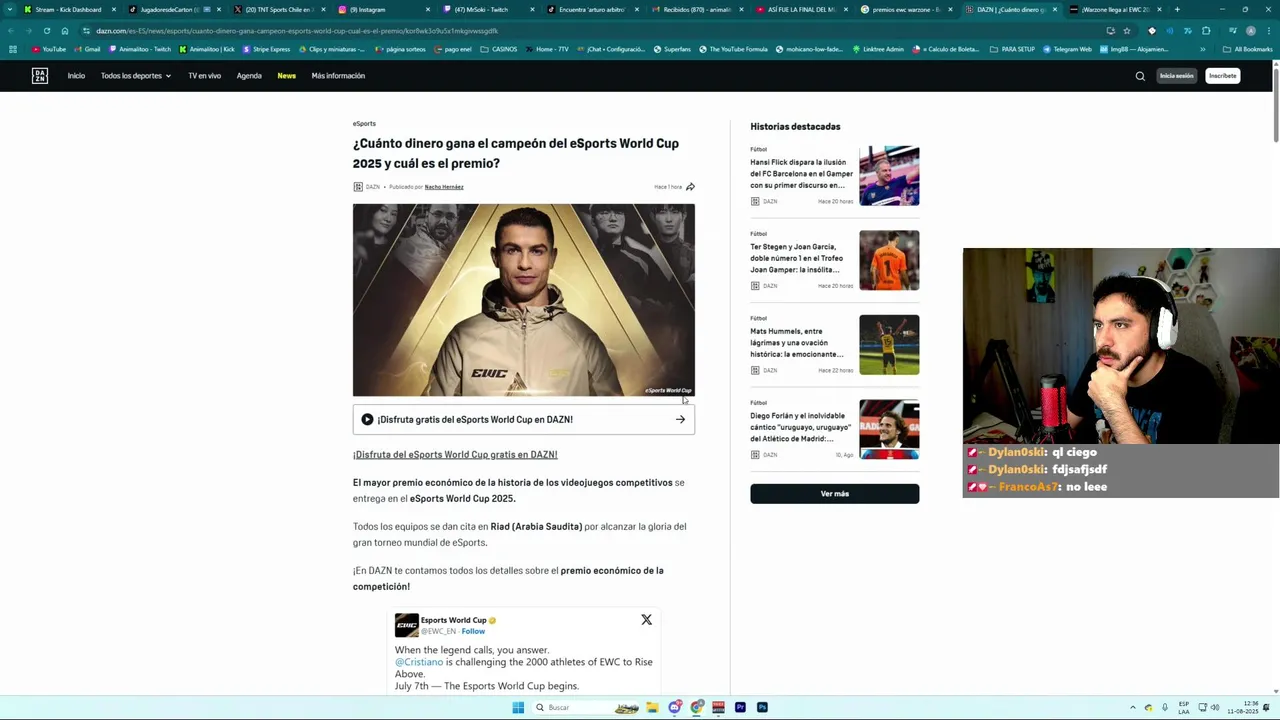1280x720 pixels.
Task: Show hidden system tray icons chevron
Action: [1132, 707]
